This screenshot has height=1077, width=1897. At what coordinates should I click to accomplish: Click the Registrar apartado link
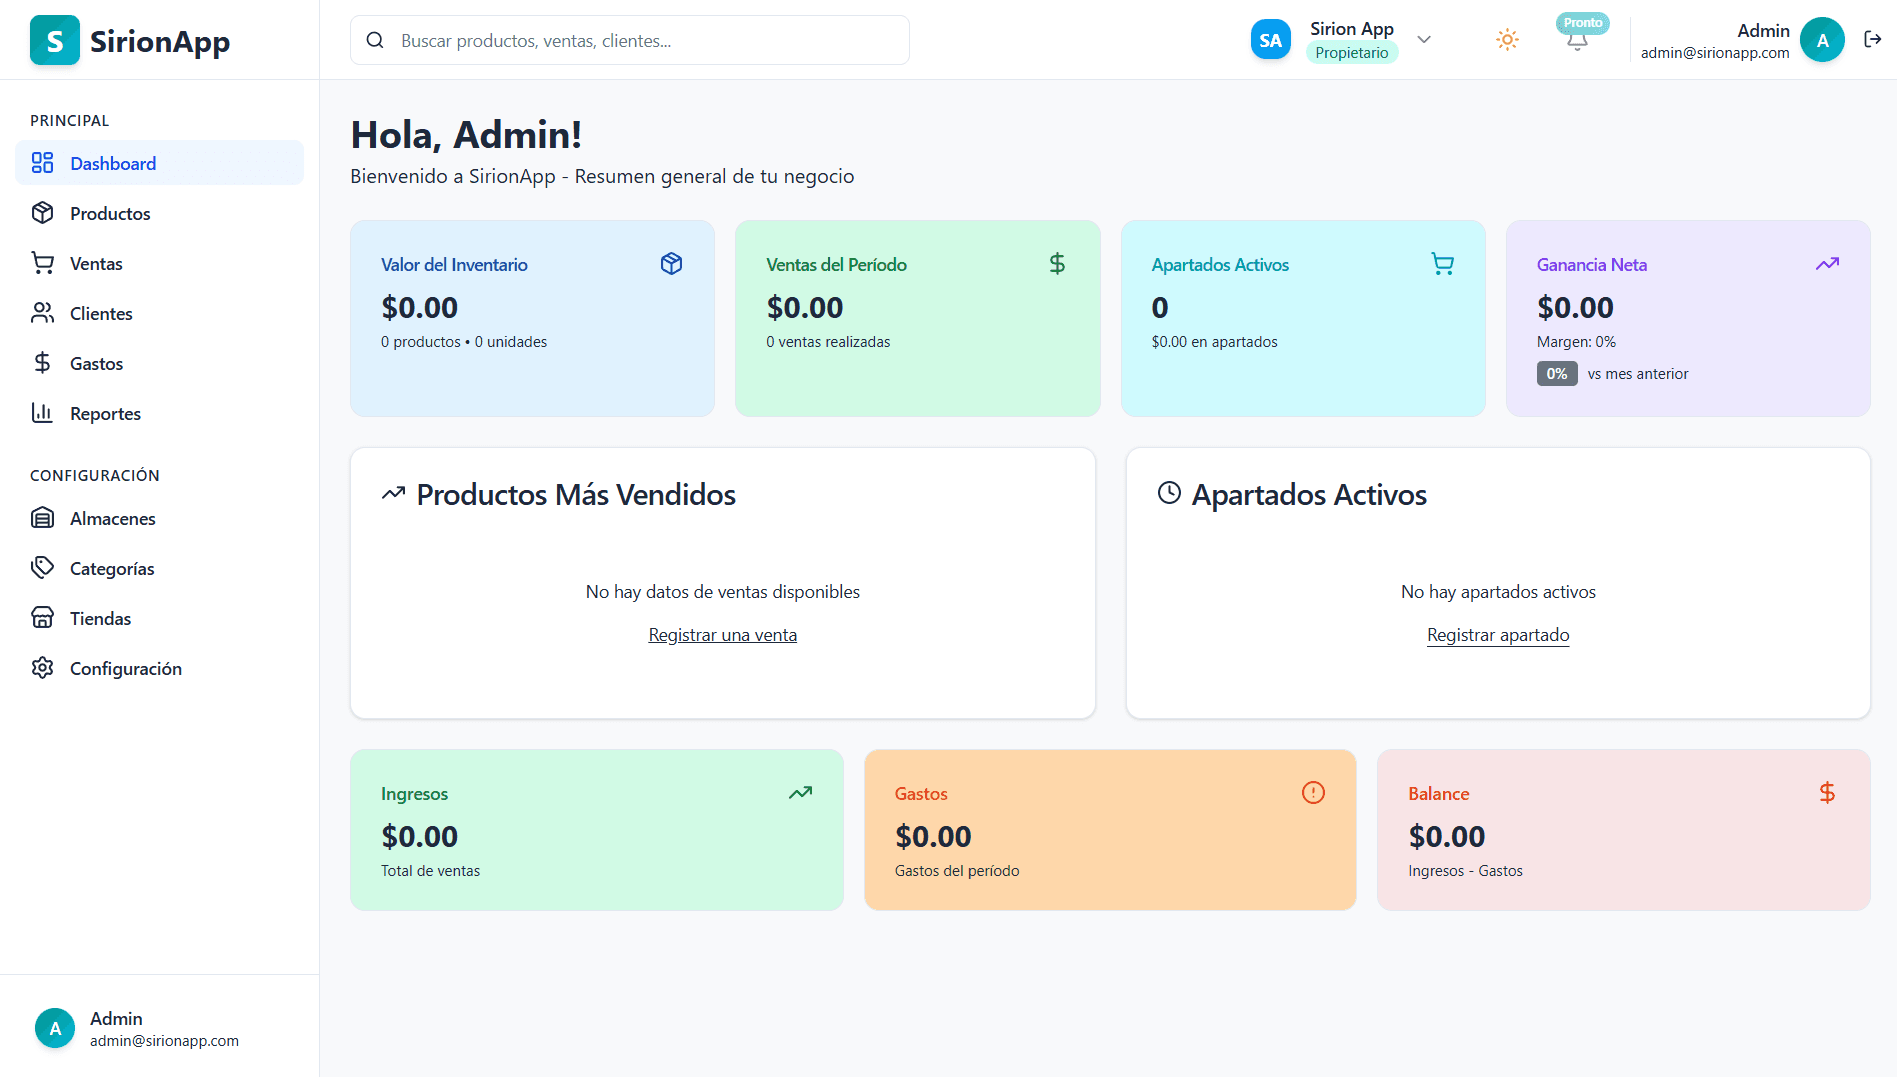(1497, 635)
